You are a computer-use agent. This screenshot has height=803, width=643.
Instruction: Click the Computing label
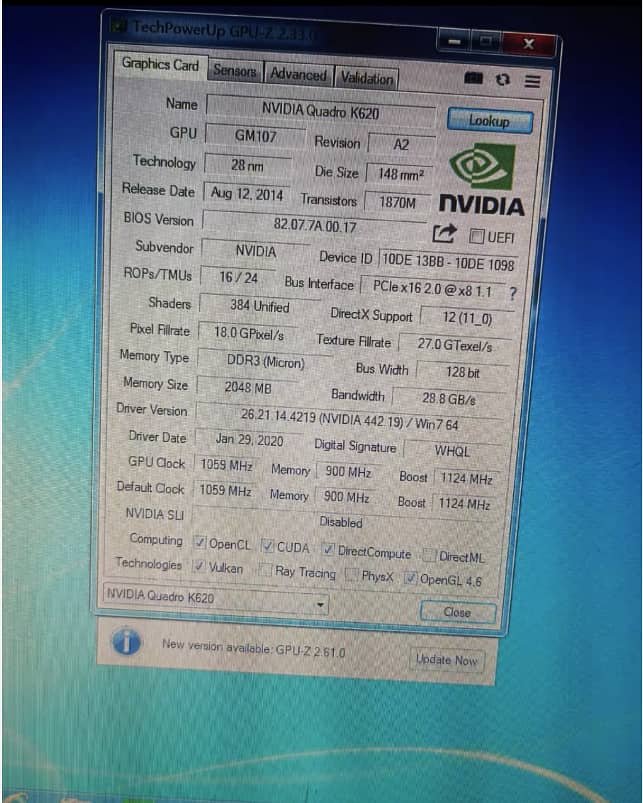(156, 539)
